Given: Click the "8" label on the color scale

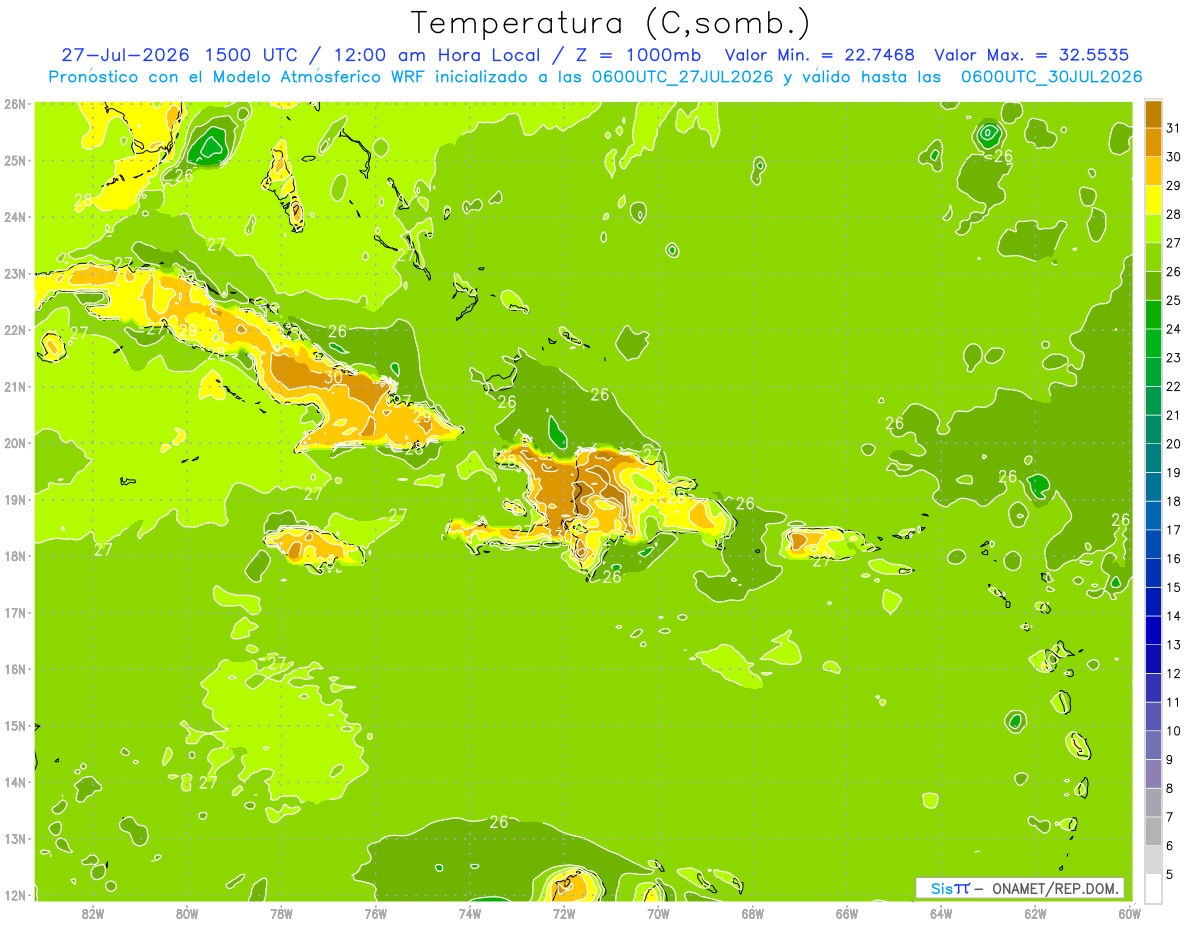Looking at the screenshot, I should [x=1170, y=789].
